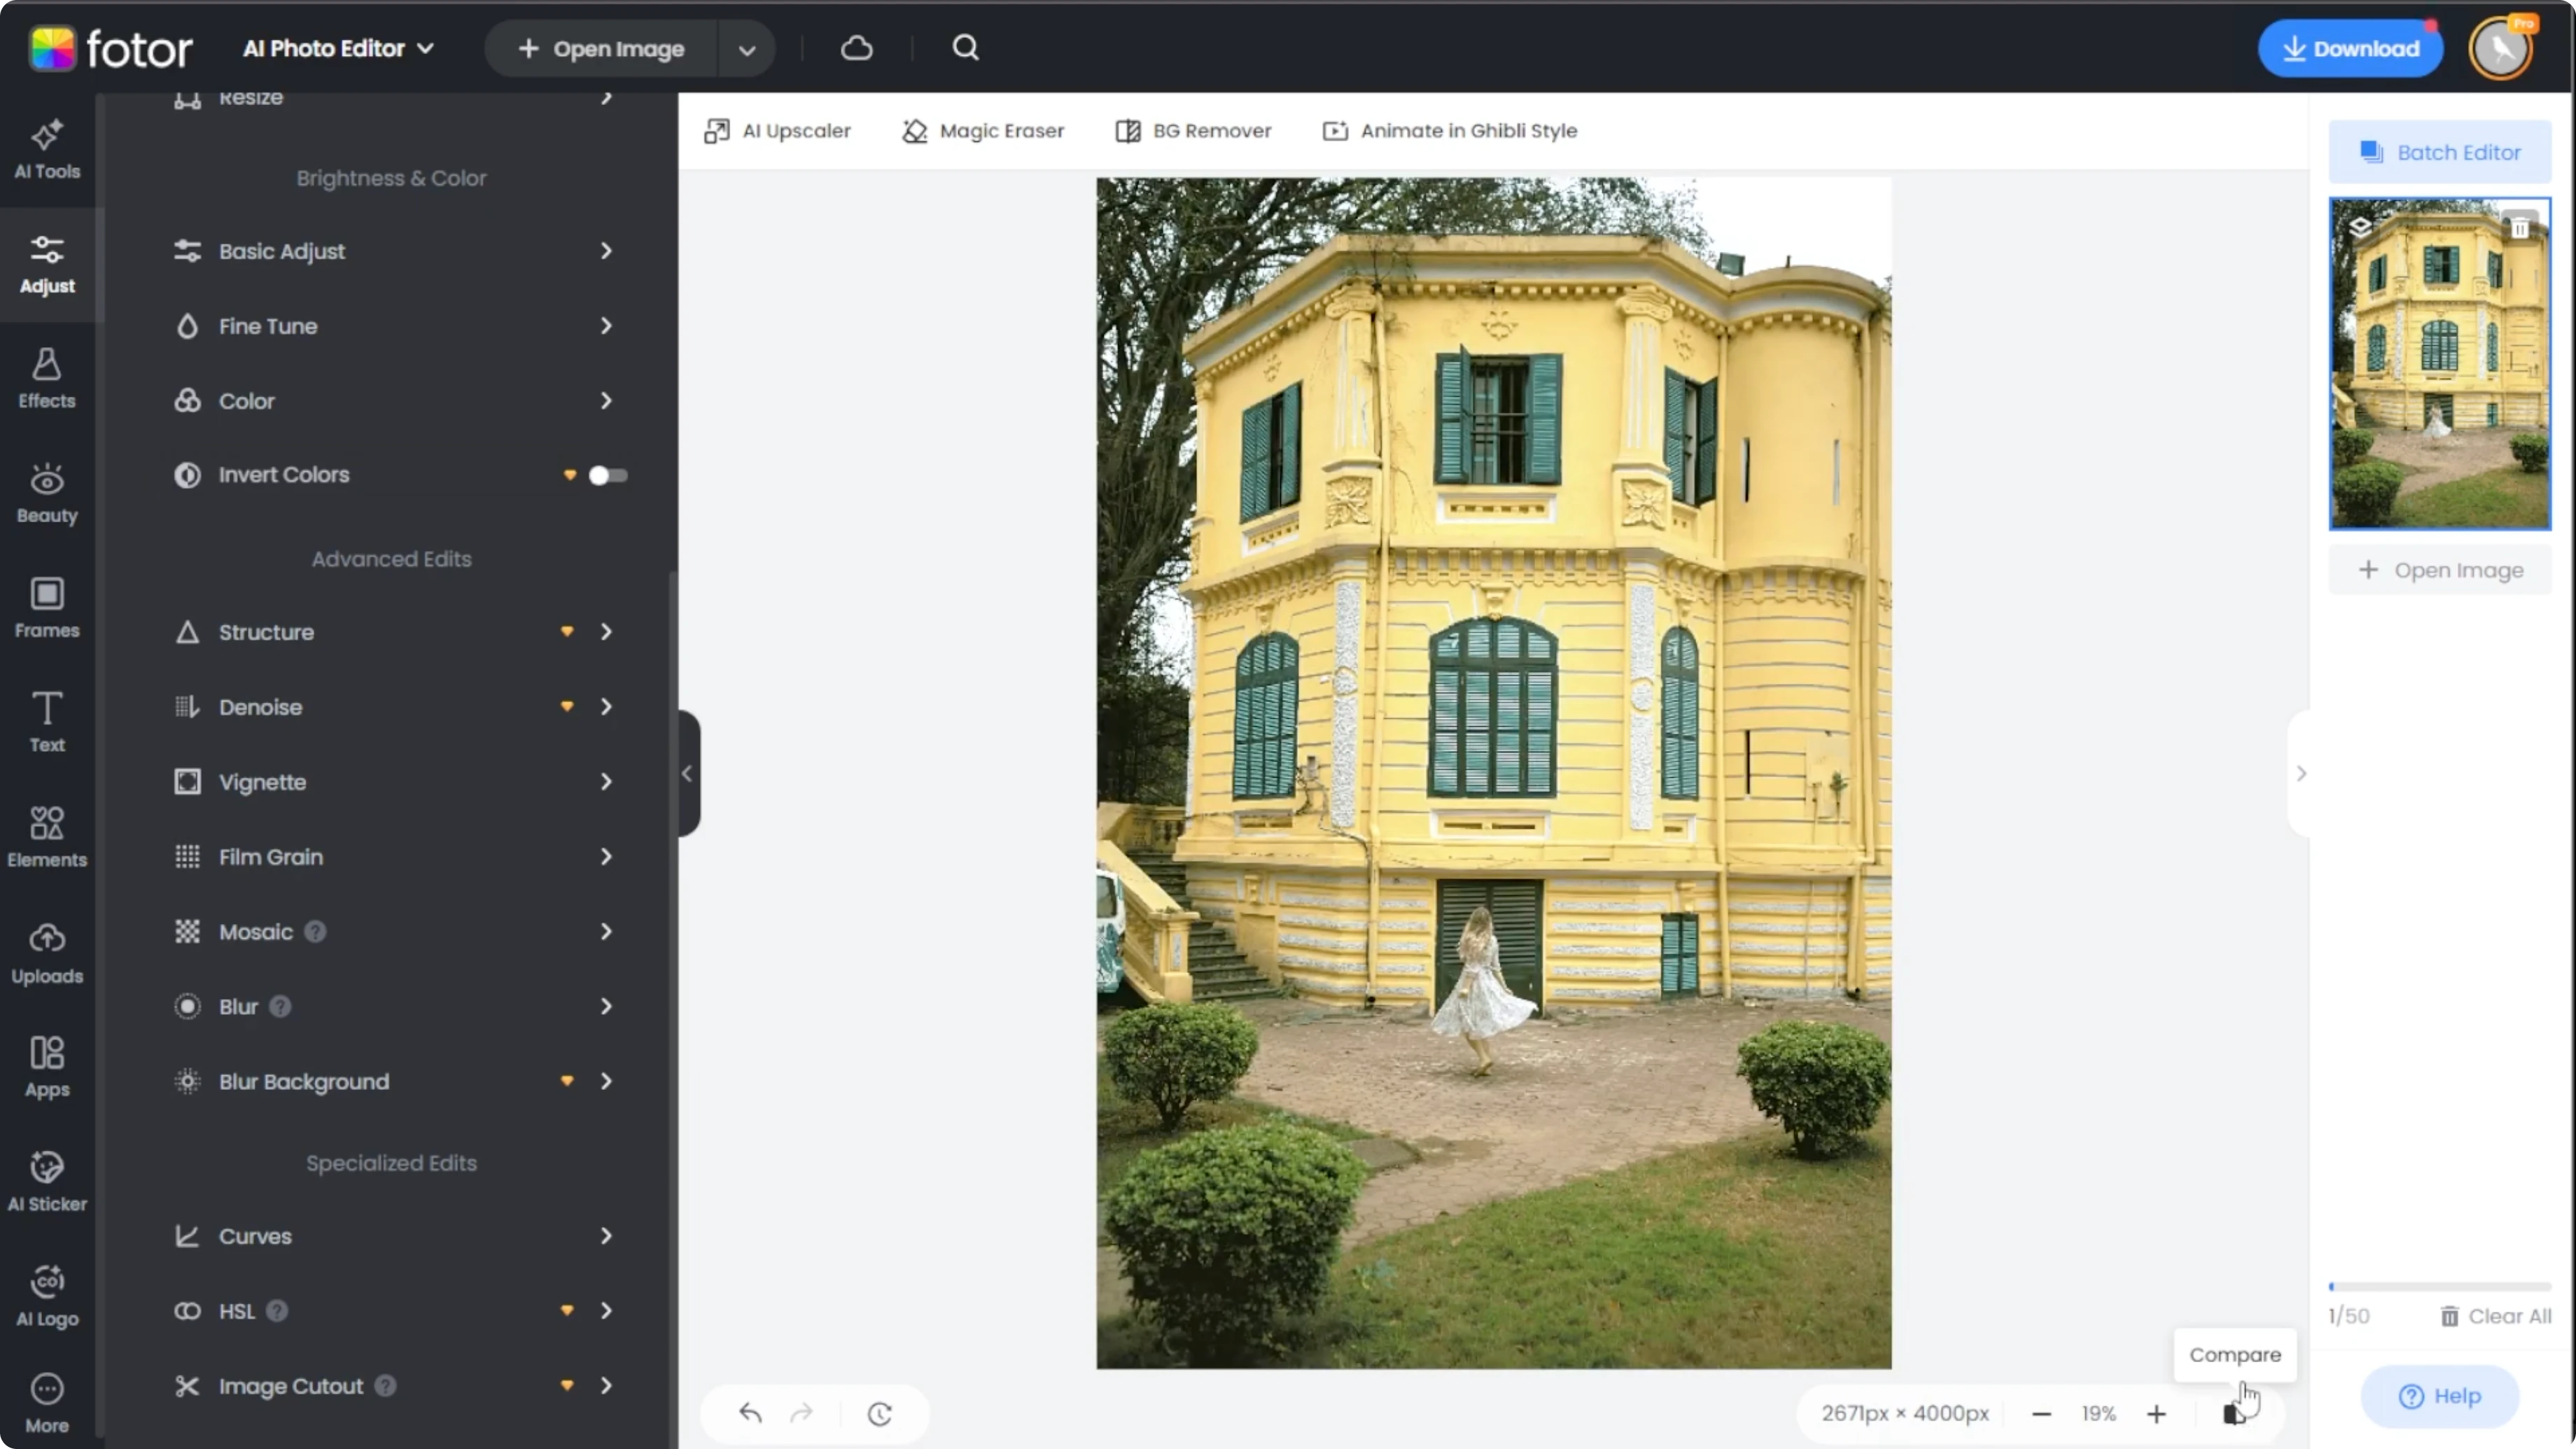Open the More sidebar menu
2576x1449 pixels.
[47, 1404]
